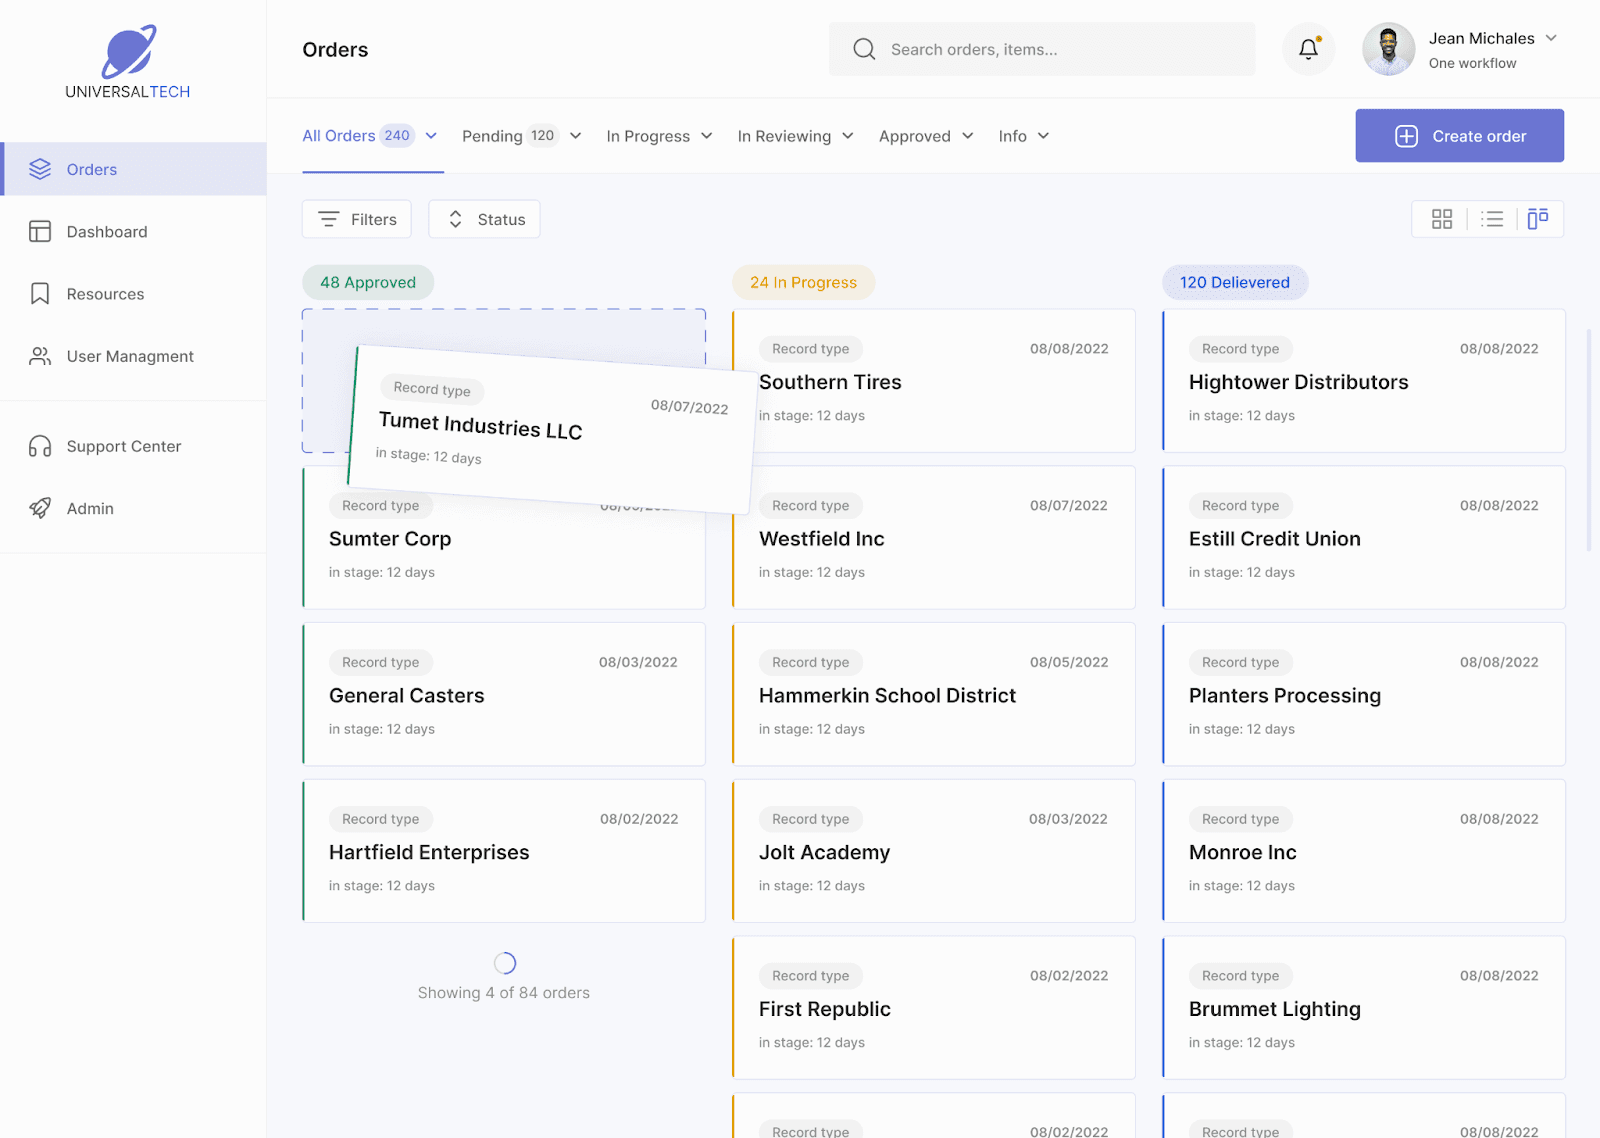Image resolution: width=1600 pixels, height=1138 pixels.
Task: Click the Admin rocket icon
Action: point(40,508)
